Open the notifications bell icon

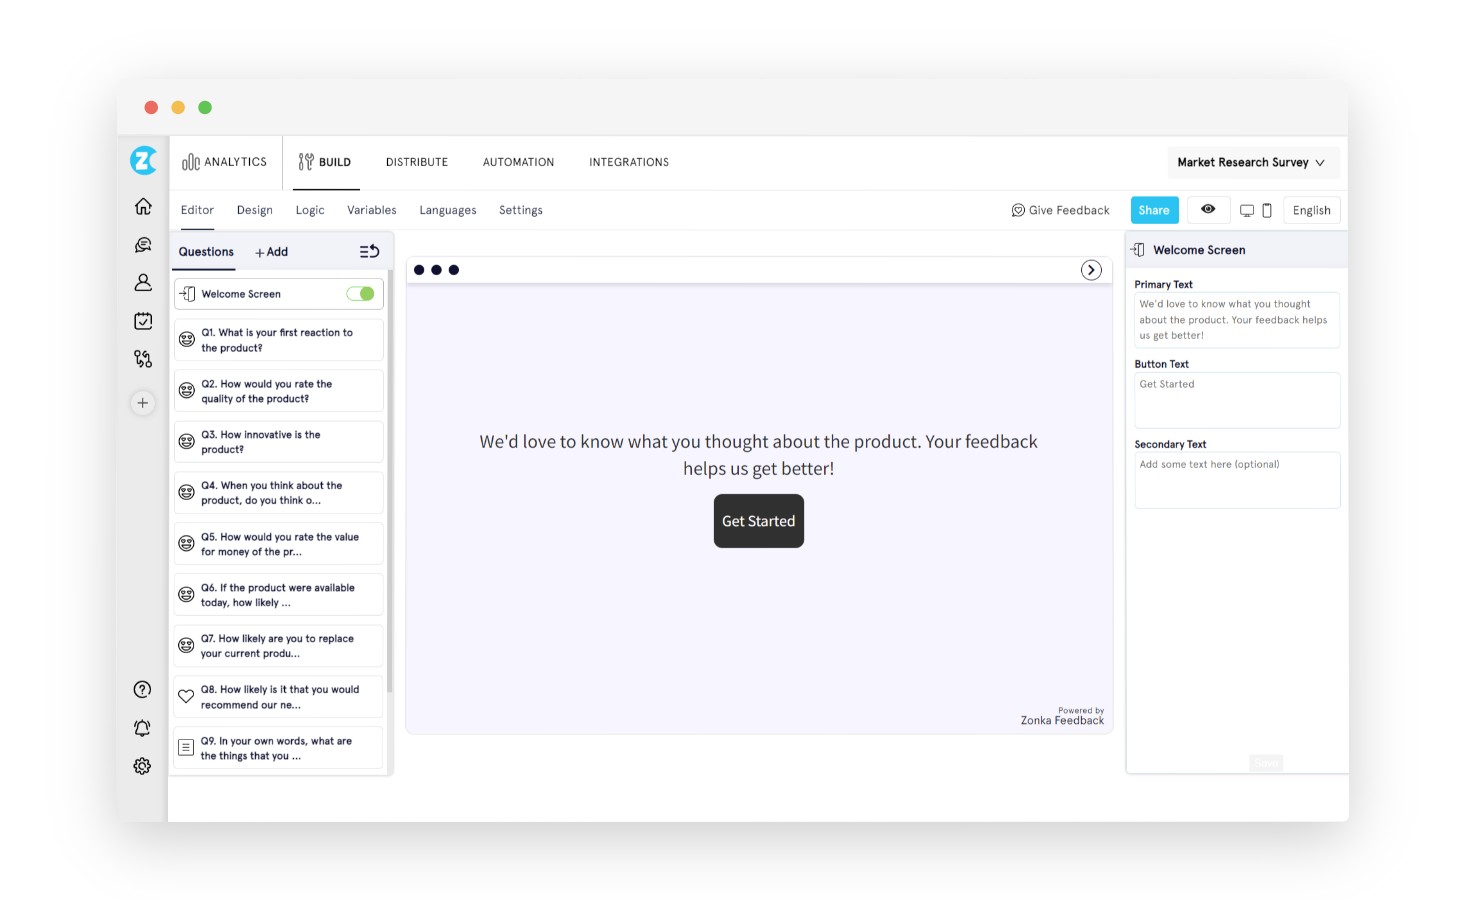[142, 727]
